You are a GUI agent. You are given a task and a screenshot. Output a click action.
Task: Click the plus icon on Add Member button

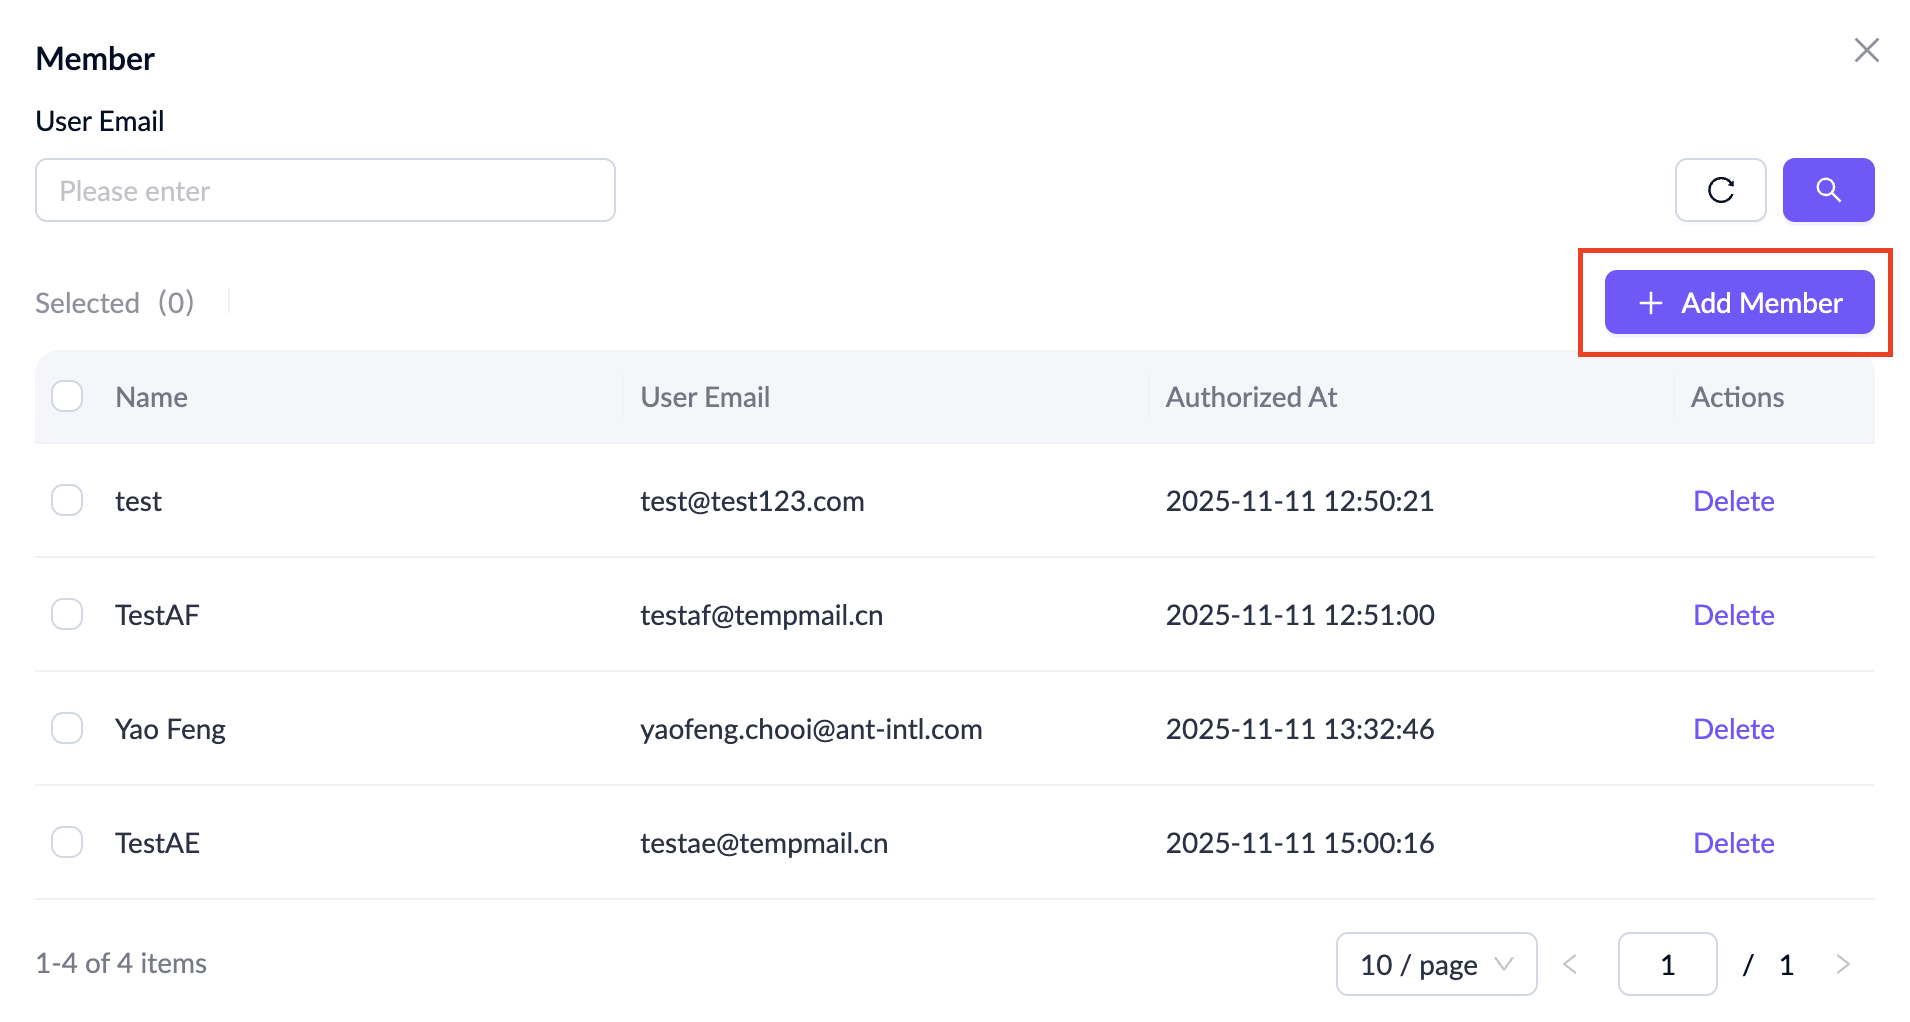1649,302
